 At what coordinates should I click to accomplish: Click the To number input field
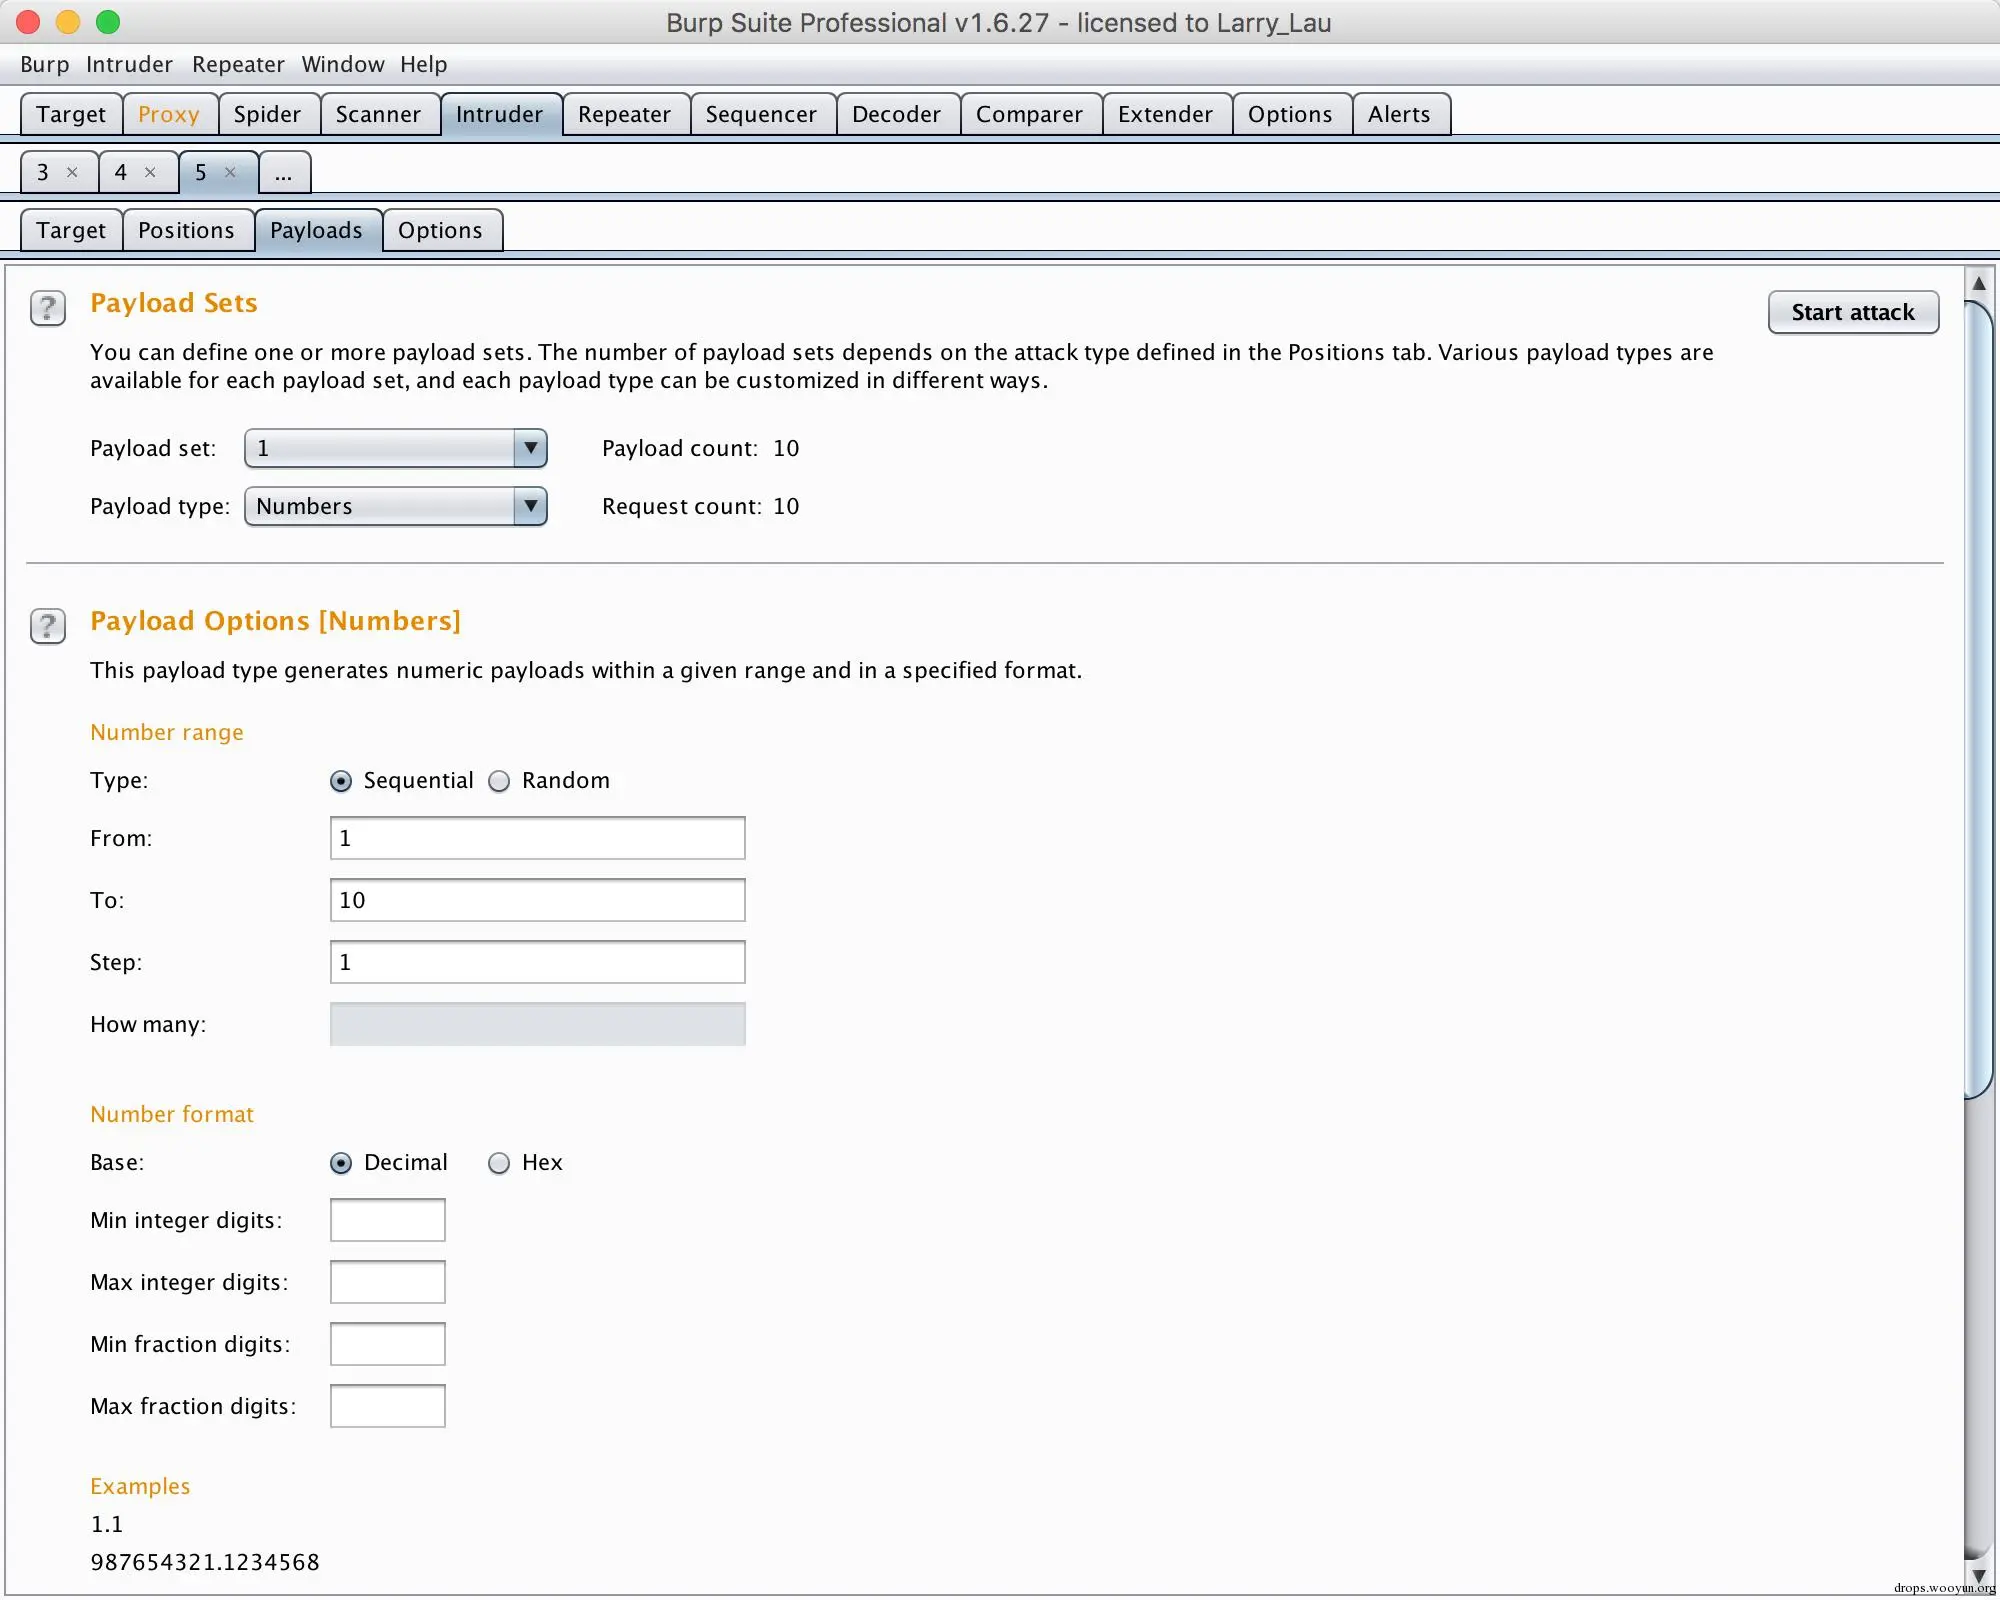pyautogui.click(x=537, y=900)
